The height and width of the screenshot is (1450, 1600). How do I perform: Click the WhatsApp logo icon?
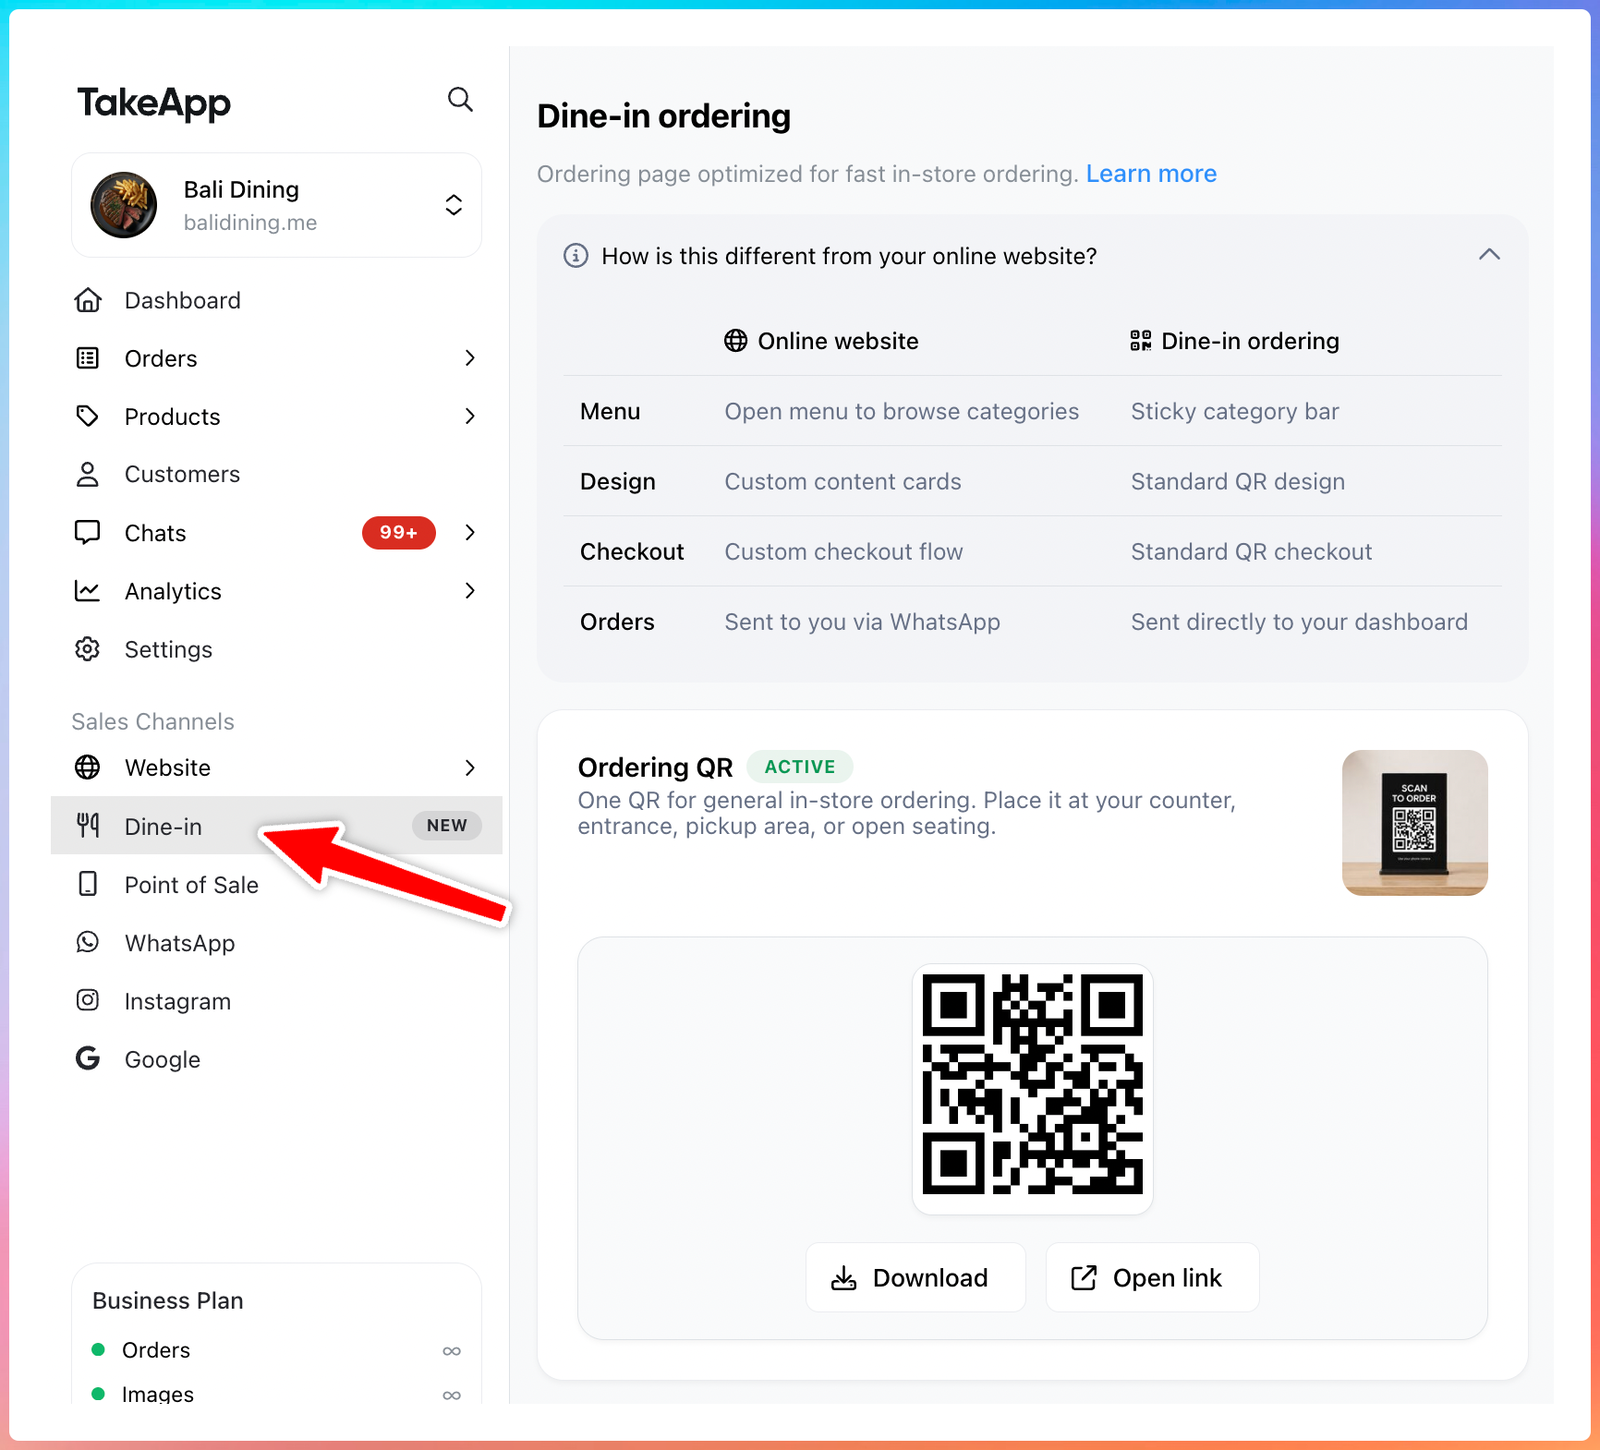(88, 942)
